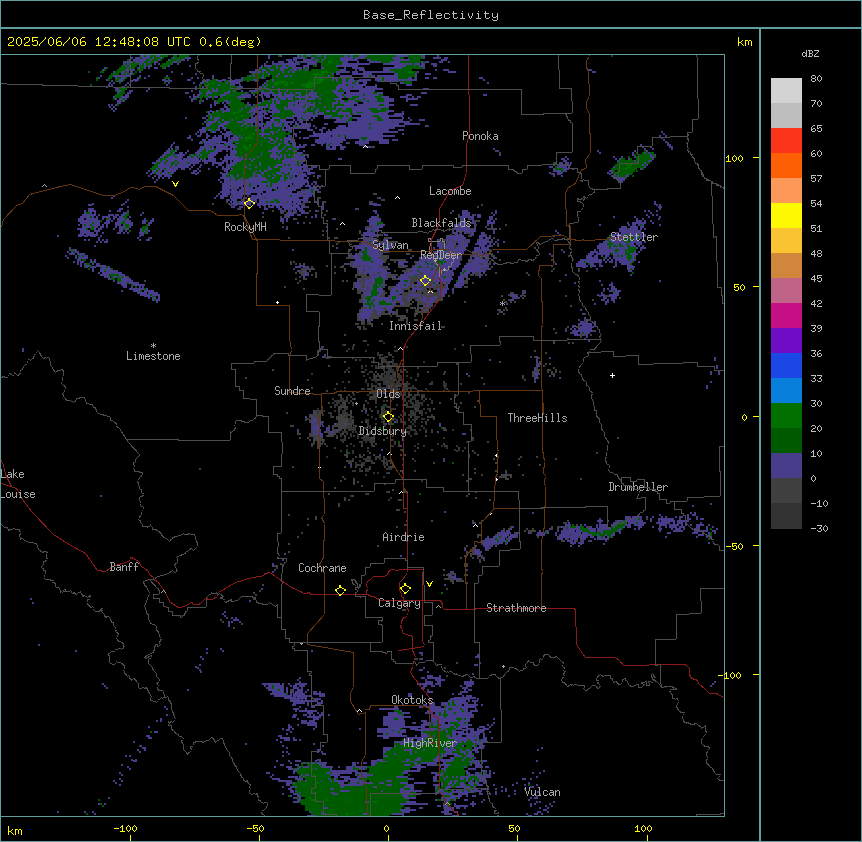Select the red swatch in dBZ legend
862x842 pixels.
click(x=786, y=140)
